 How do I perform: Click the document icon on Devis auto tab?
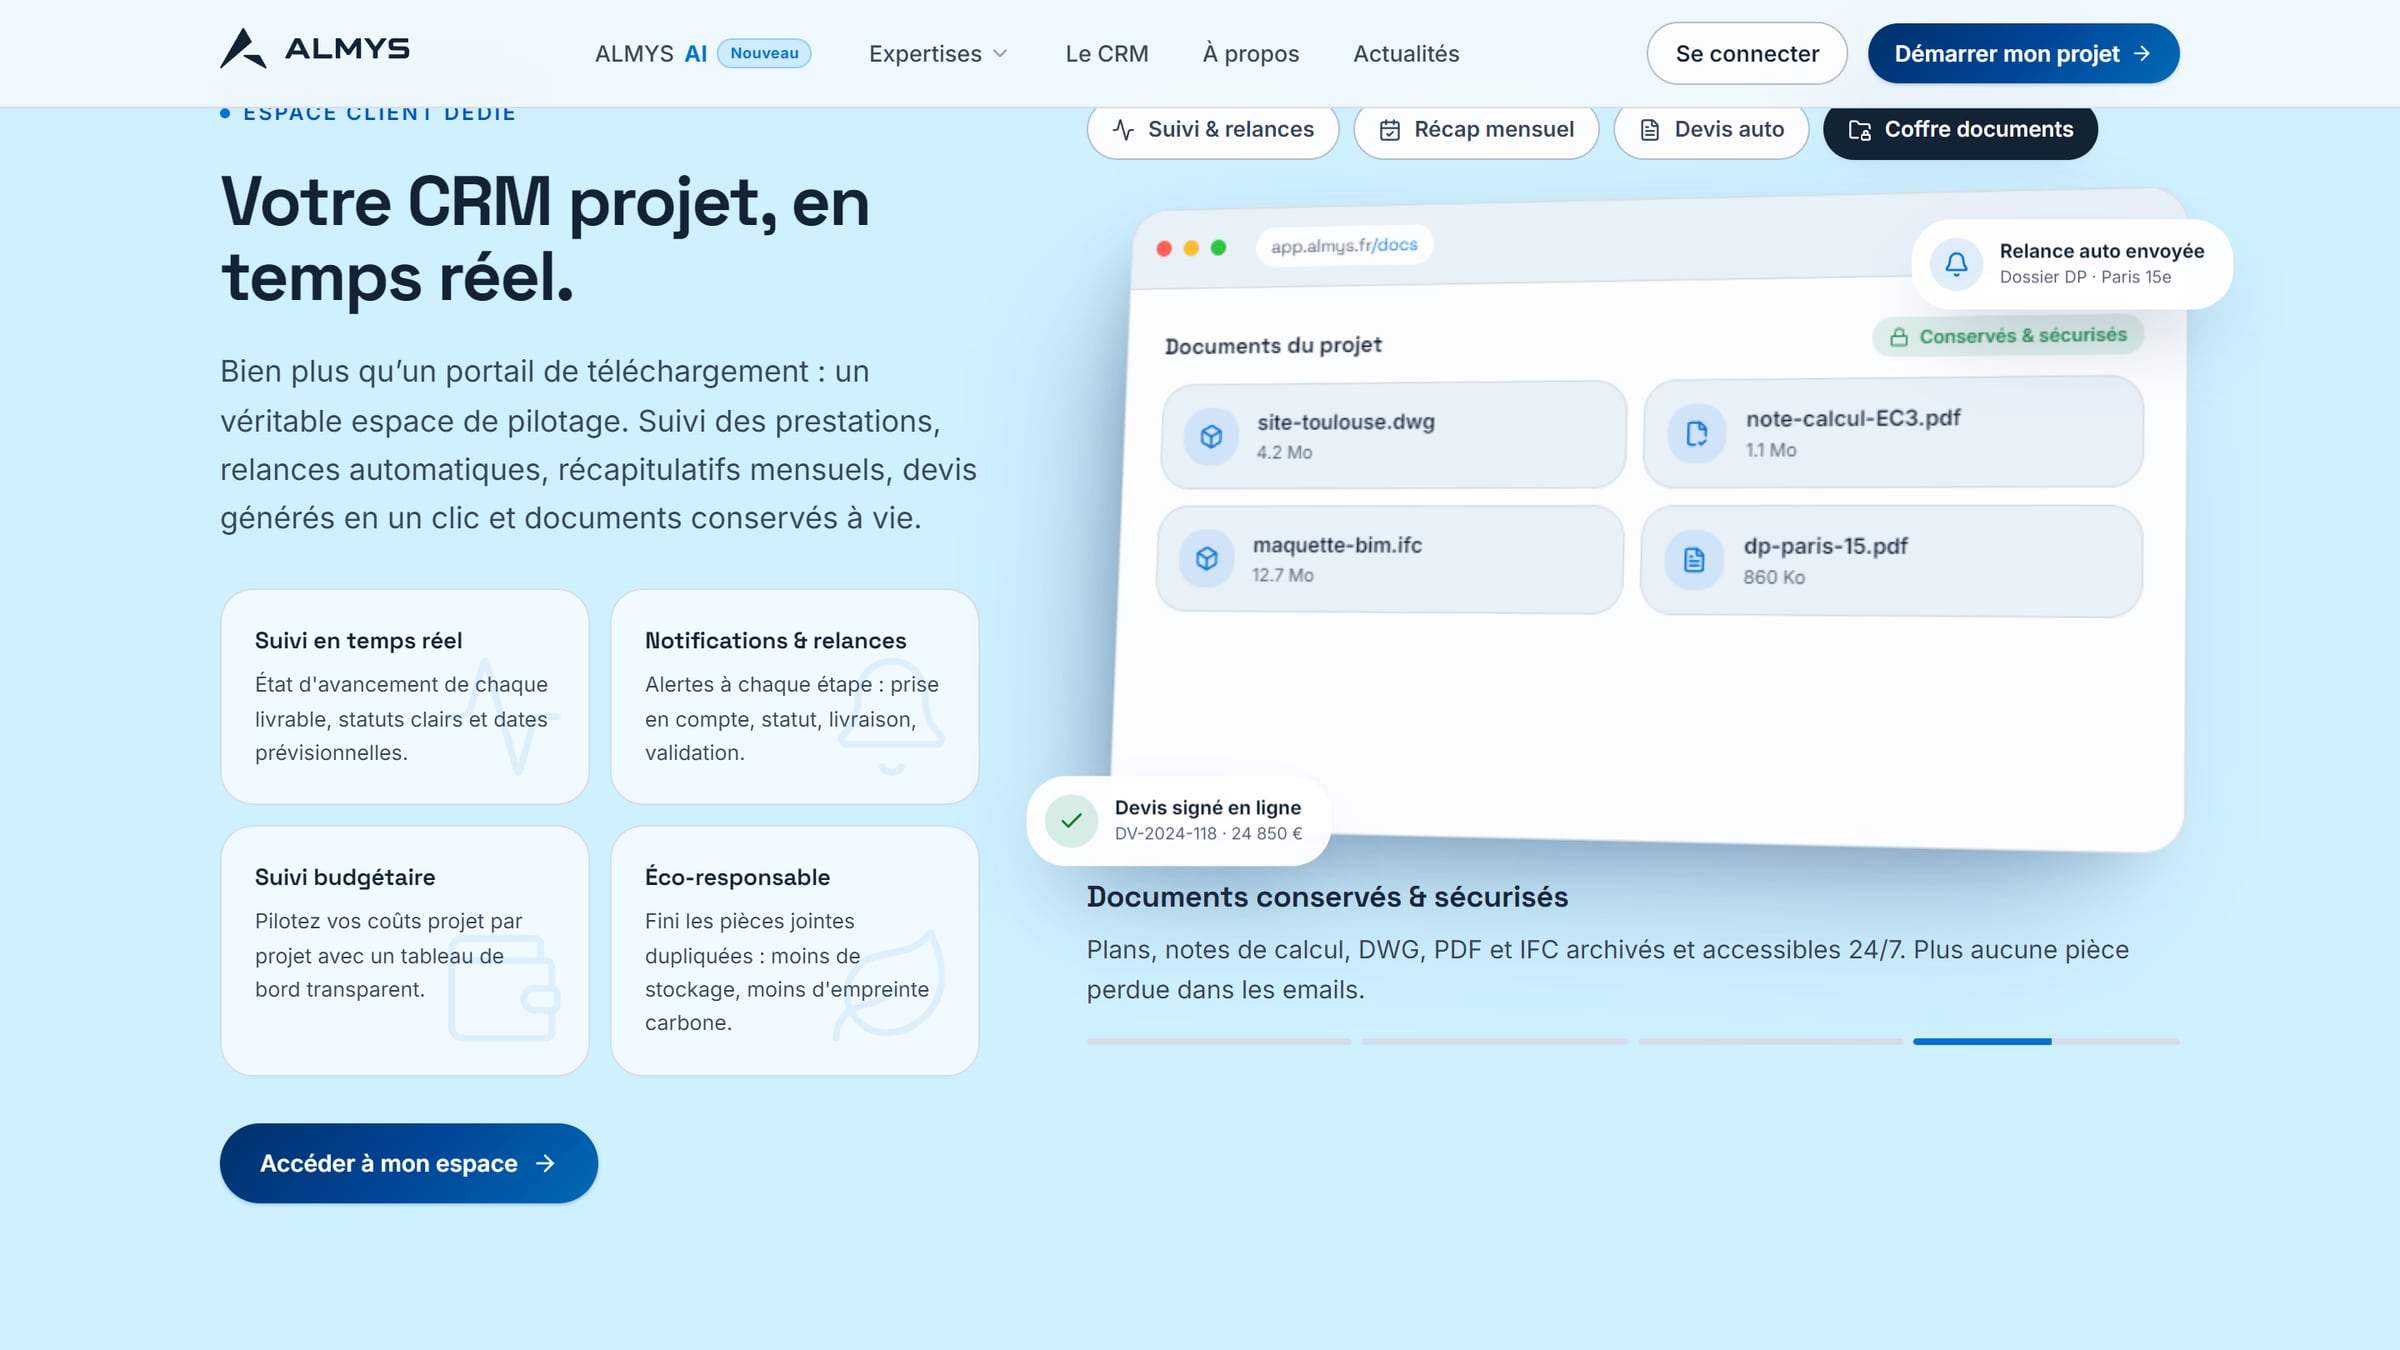pyautogui.click(x=1650, y=130)
